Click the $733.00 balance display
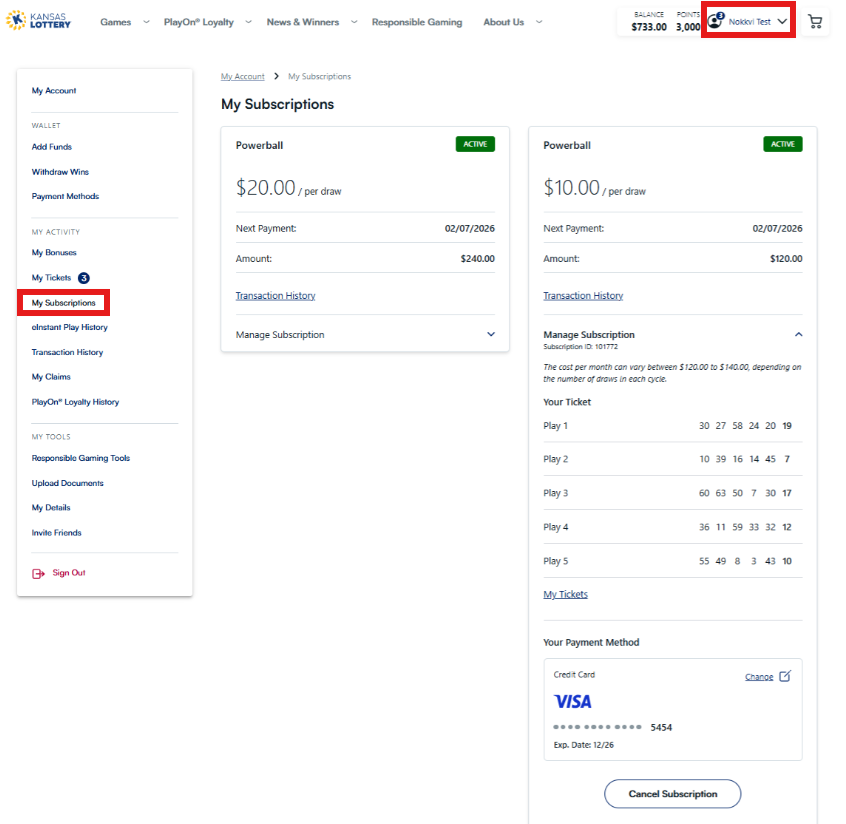 pos(649,26)
